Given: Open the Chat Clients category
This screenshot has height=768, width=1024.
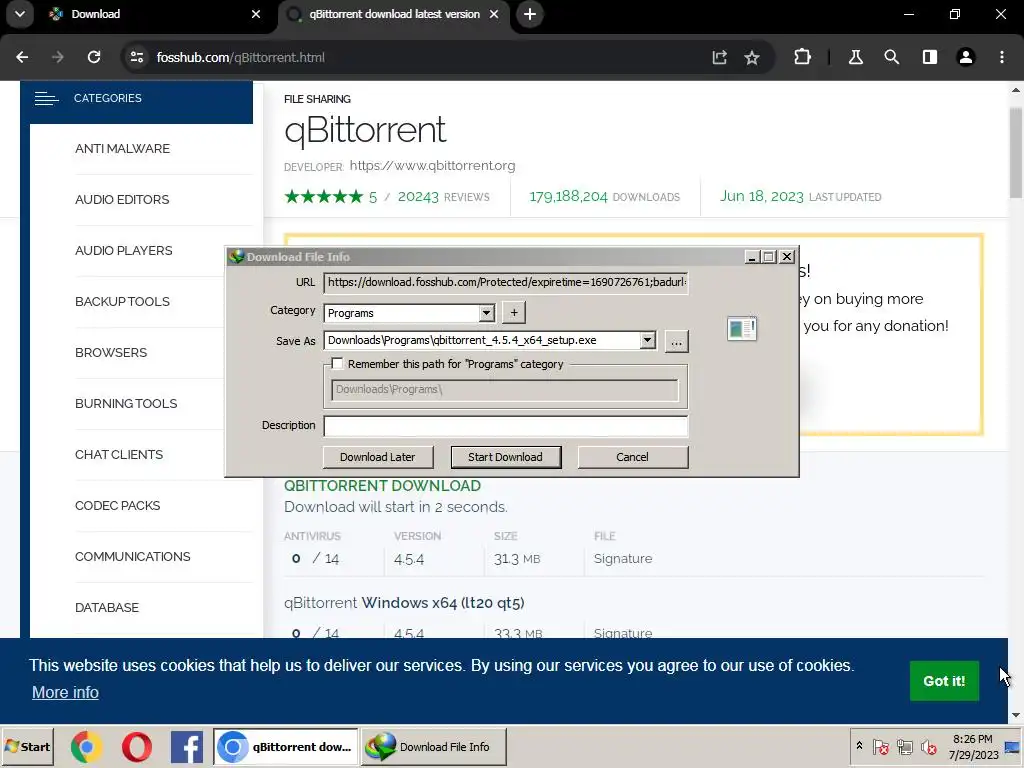Looking at the screenshot, I should click(119, 455).
